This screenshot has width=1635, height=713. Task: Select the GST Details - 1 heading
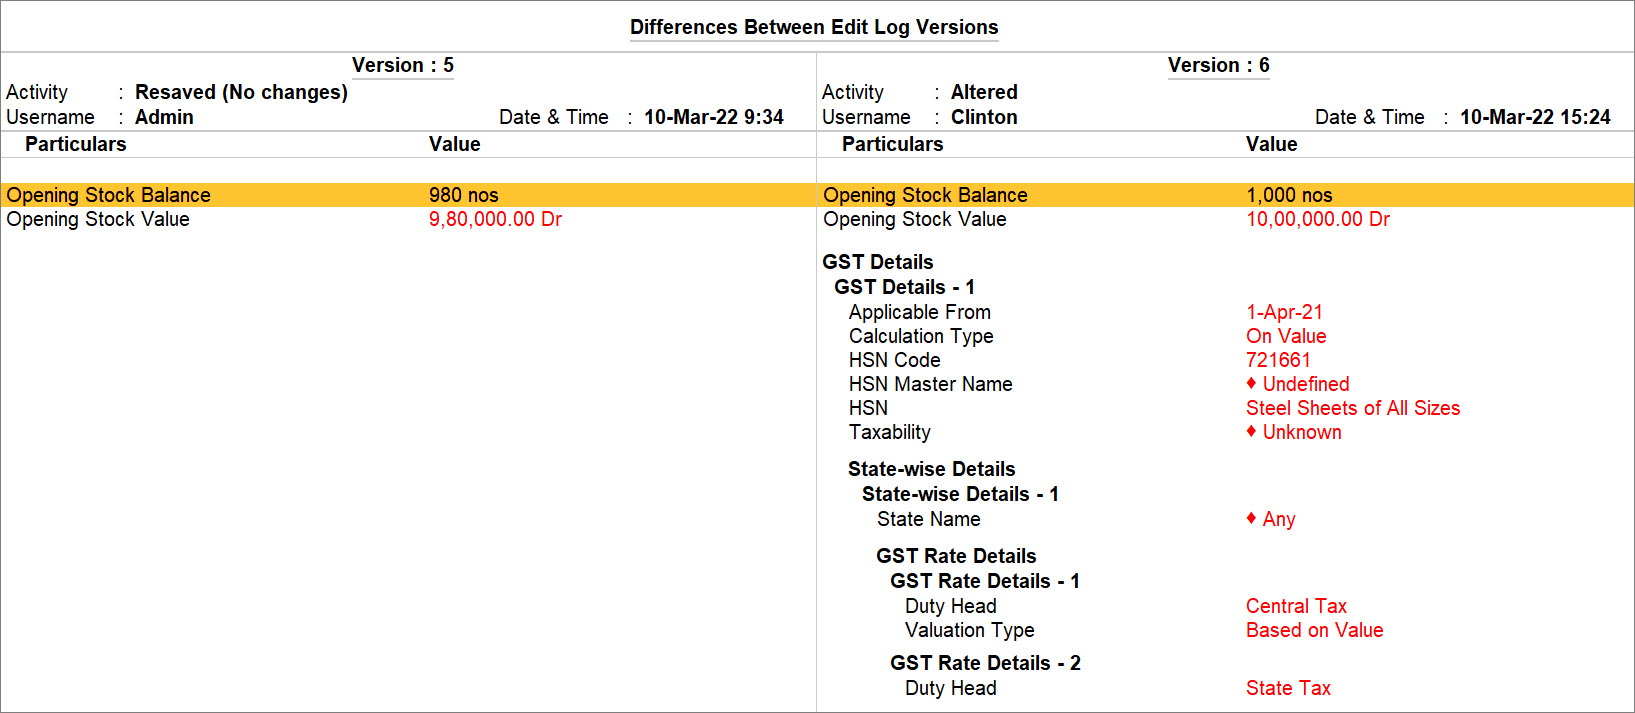(904, 287)
